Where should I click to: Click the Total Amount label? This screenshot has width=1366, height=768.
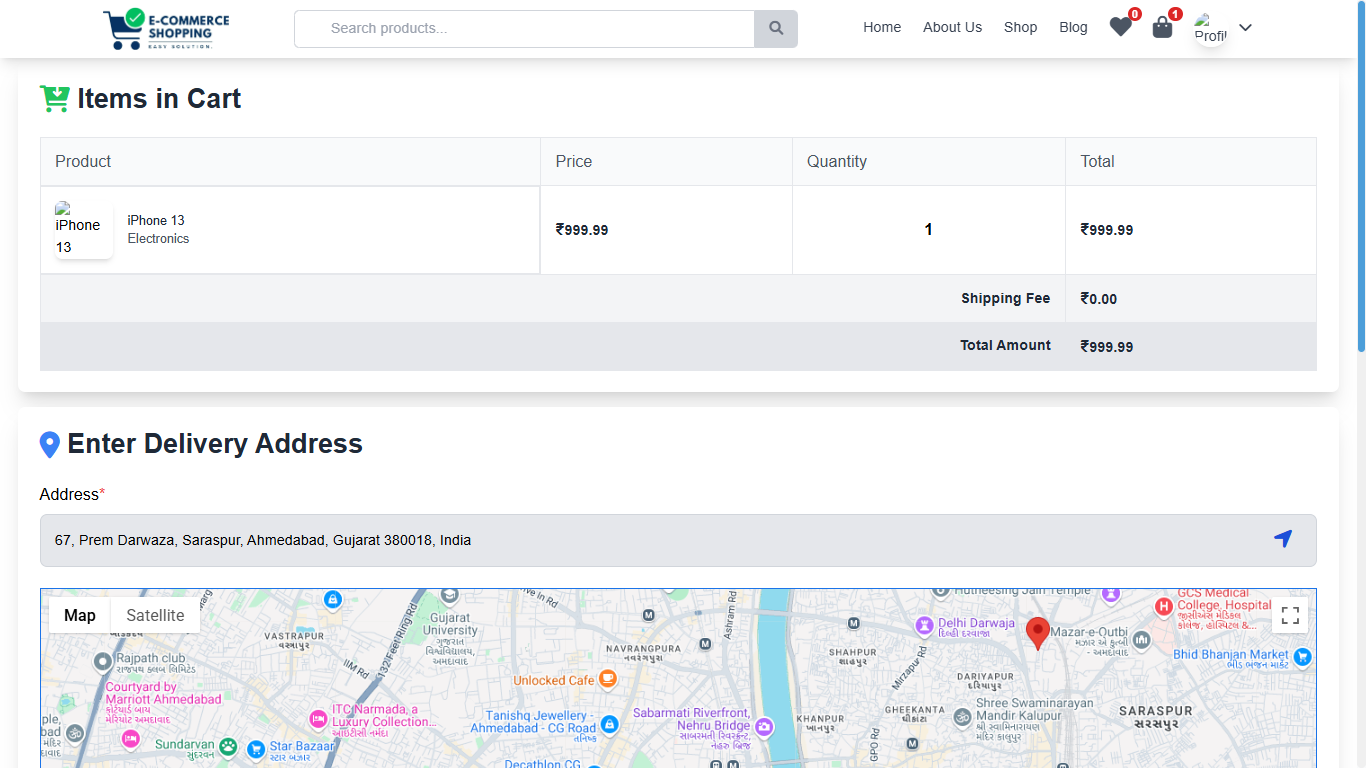tap(1005, 345)
